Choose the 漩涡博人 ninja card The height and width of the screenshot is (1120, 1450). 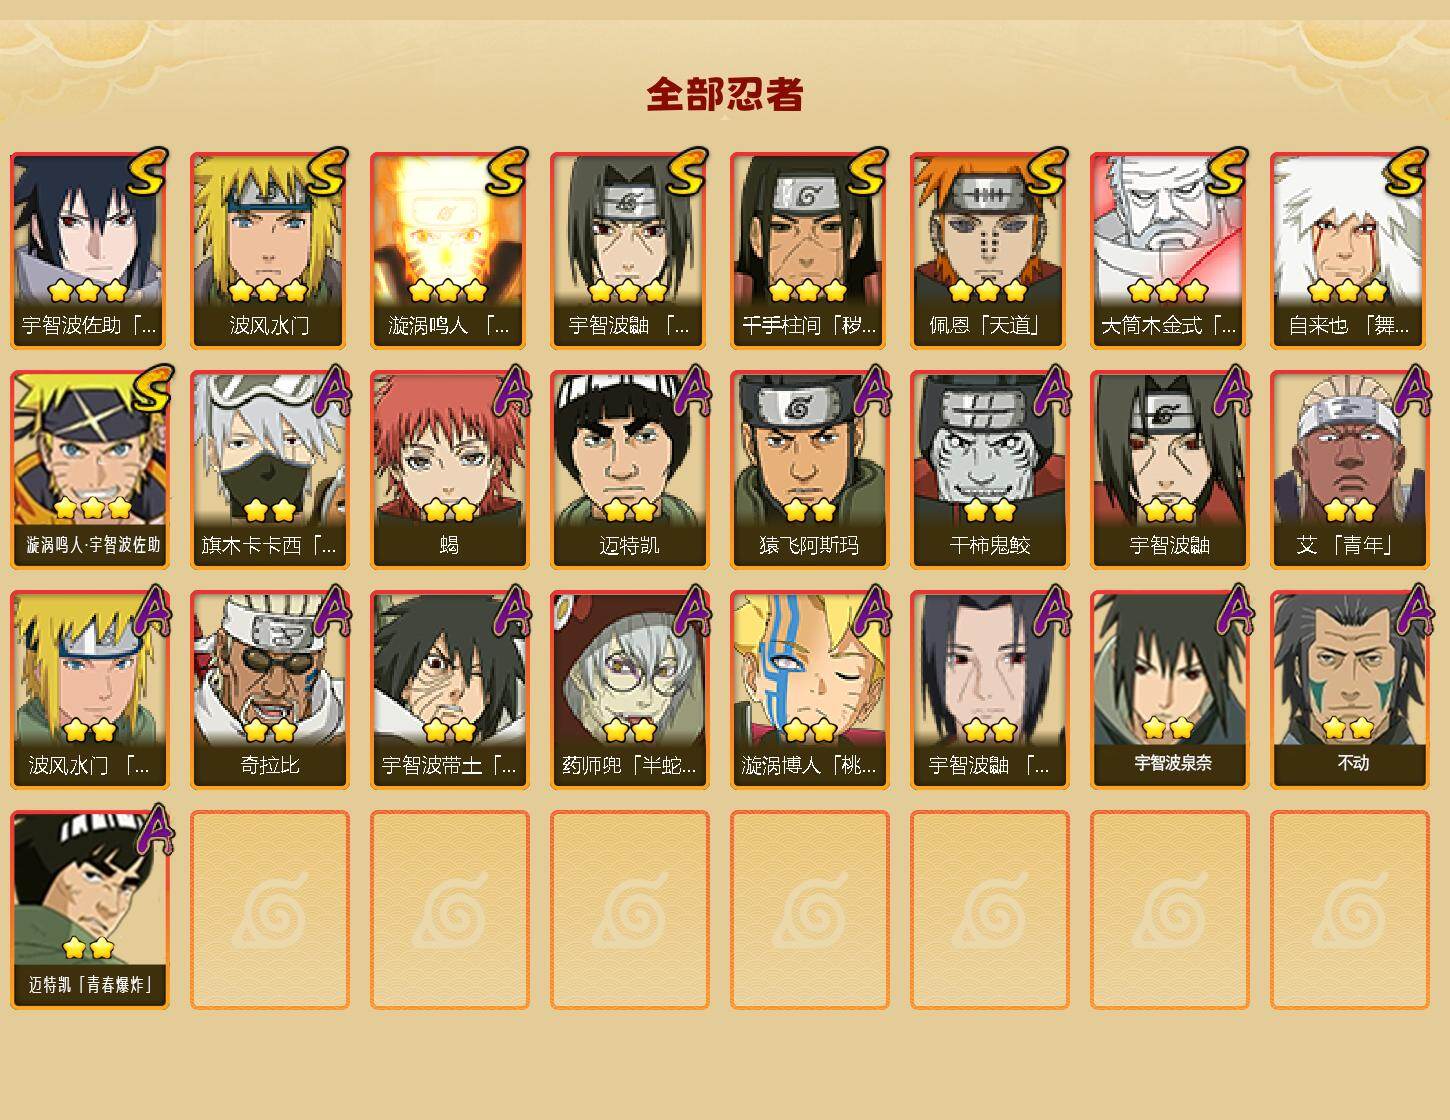(810, 690)
